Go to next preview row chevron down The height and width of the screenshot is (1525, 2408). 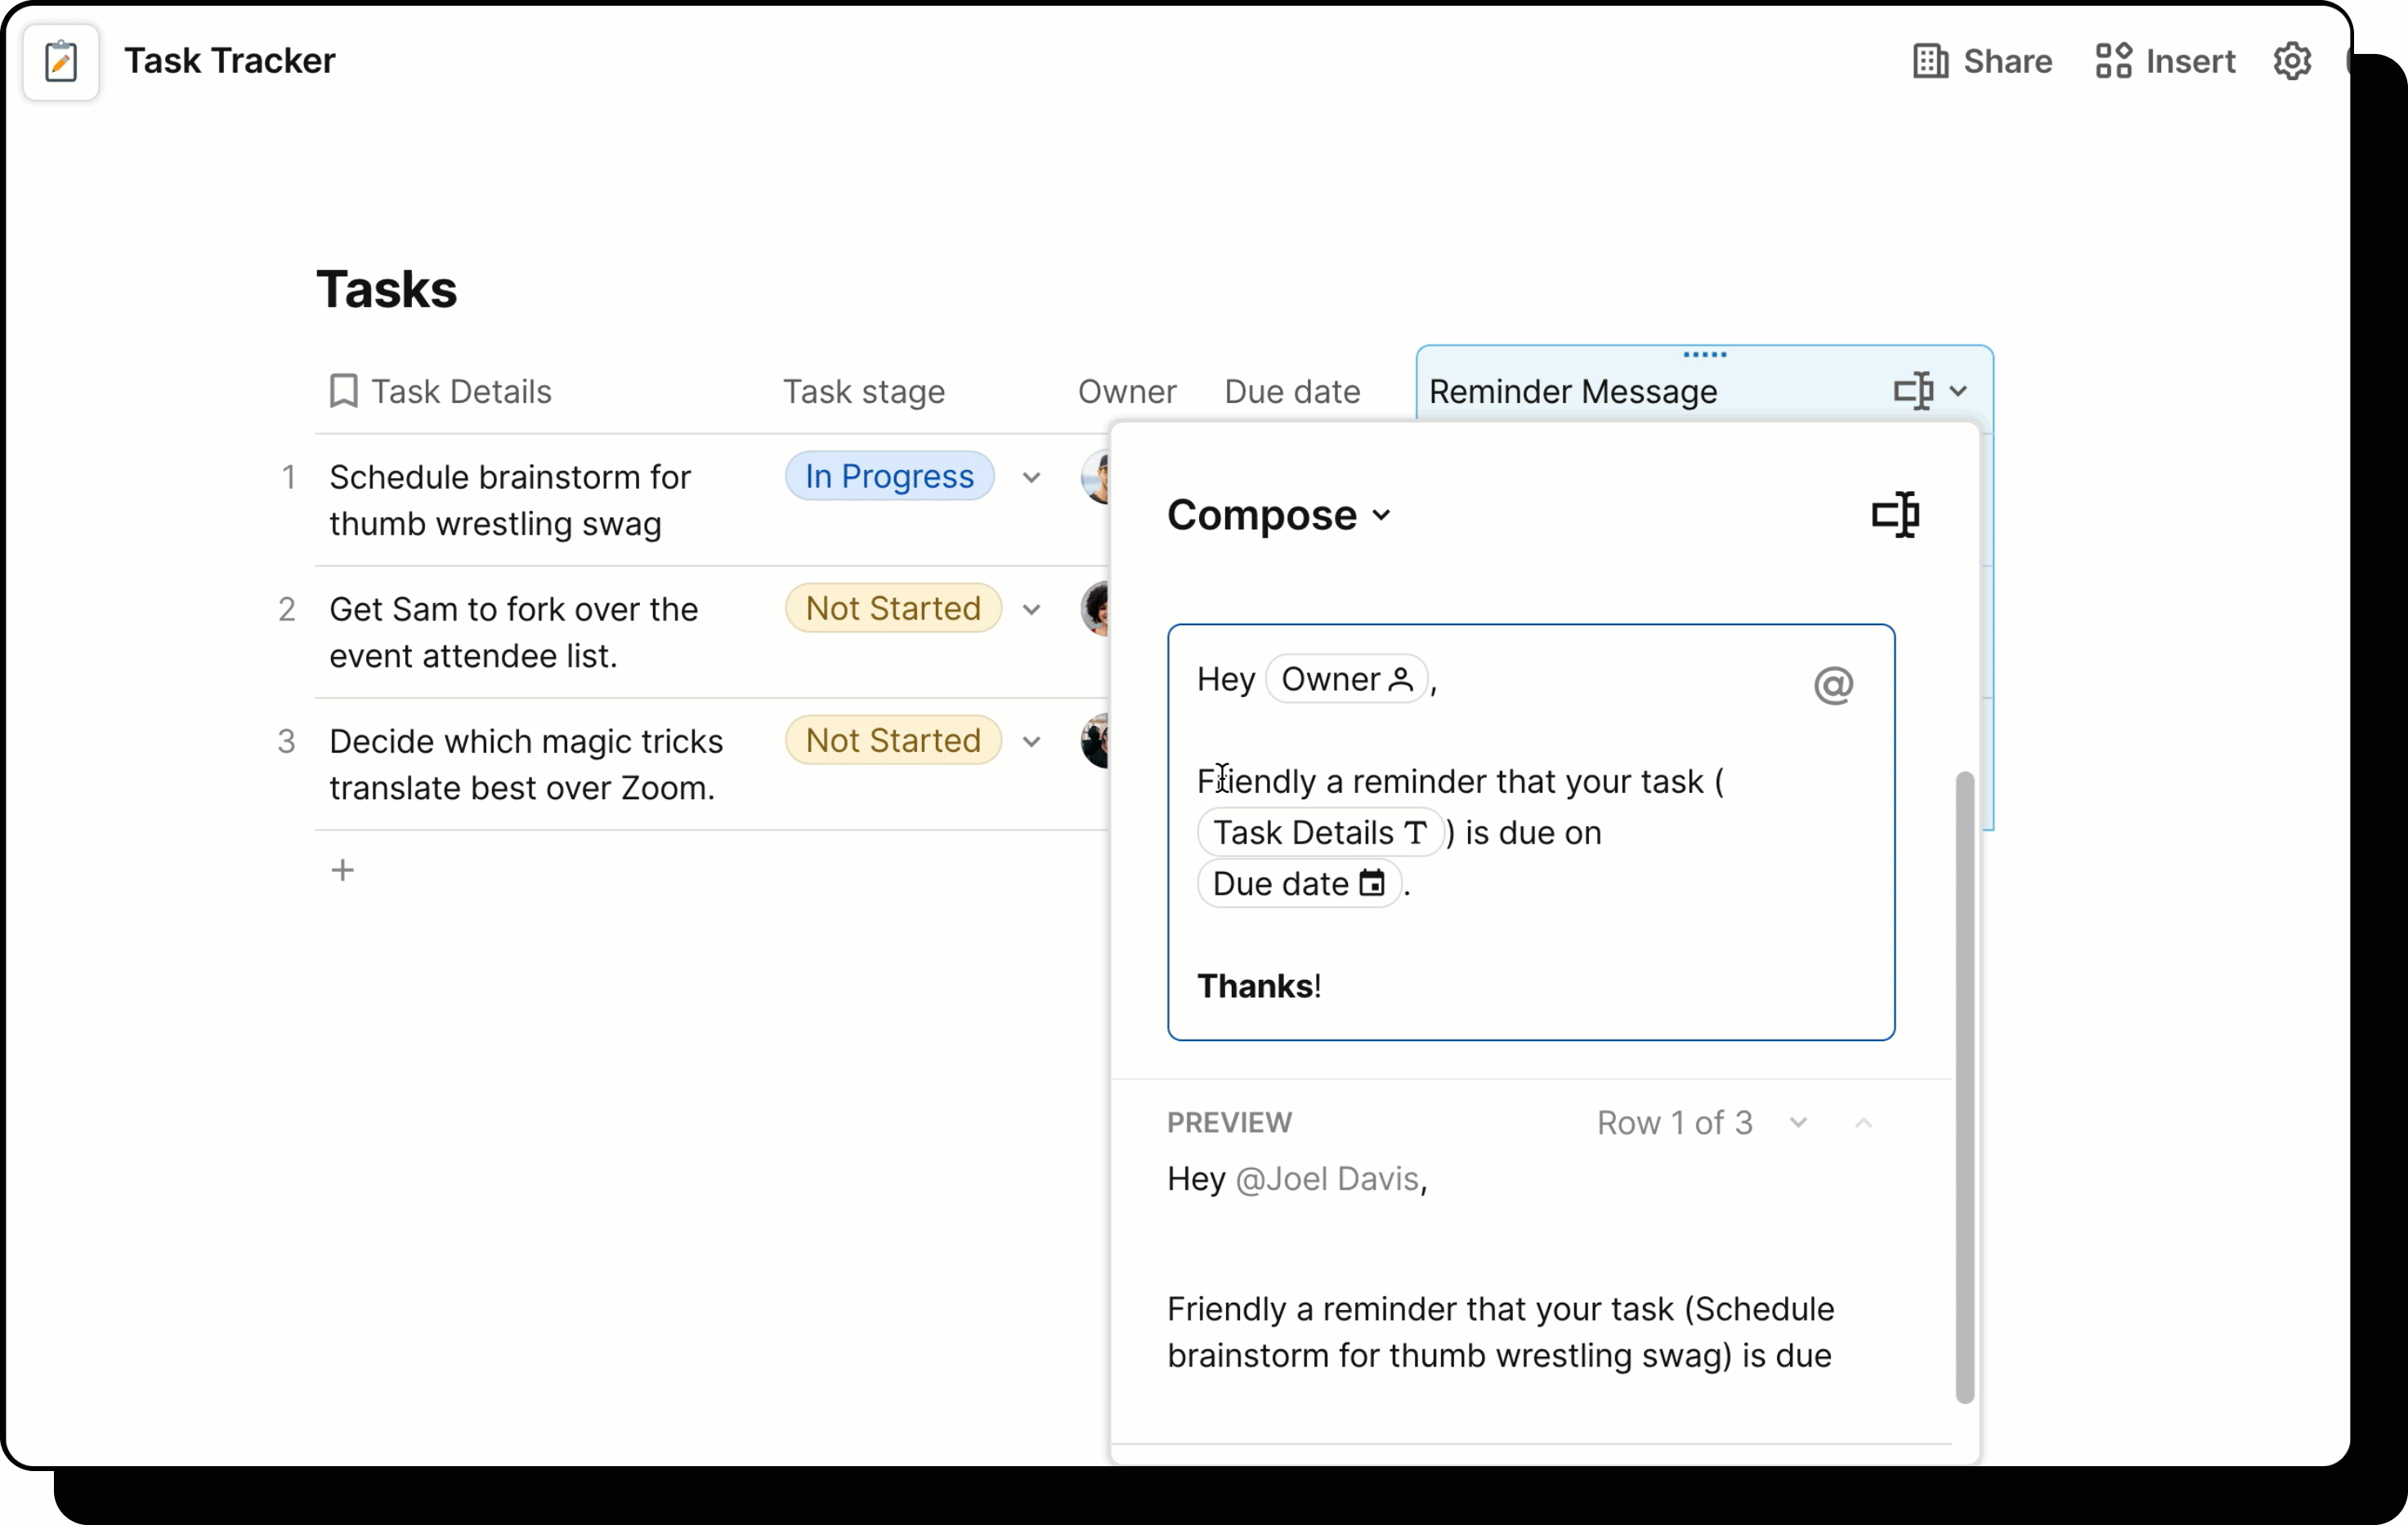(1798, 1122)
